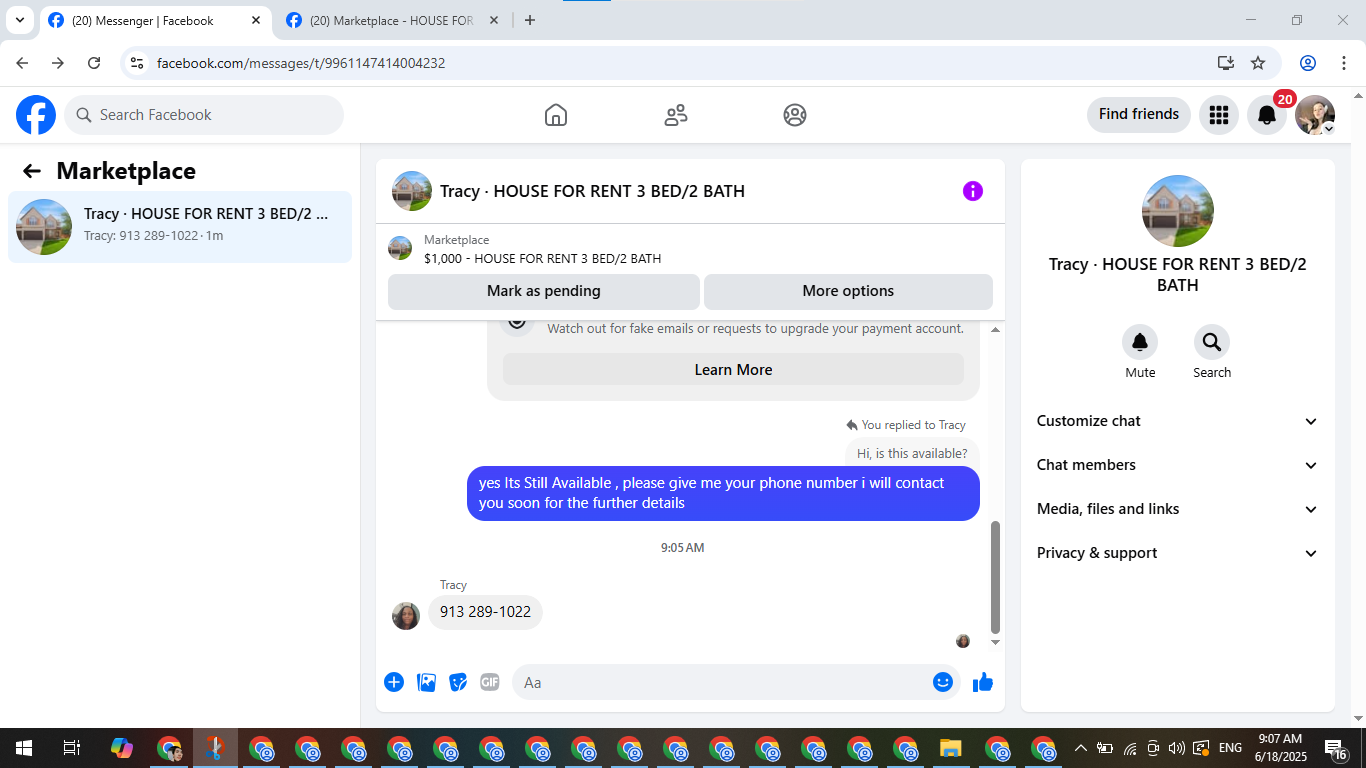This screenshot has width=1366, height=768.
Task: Close the Messenger | Facebook tab
Action: pyautogui.click(x=255, y=20)
